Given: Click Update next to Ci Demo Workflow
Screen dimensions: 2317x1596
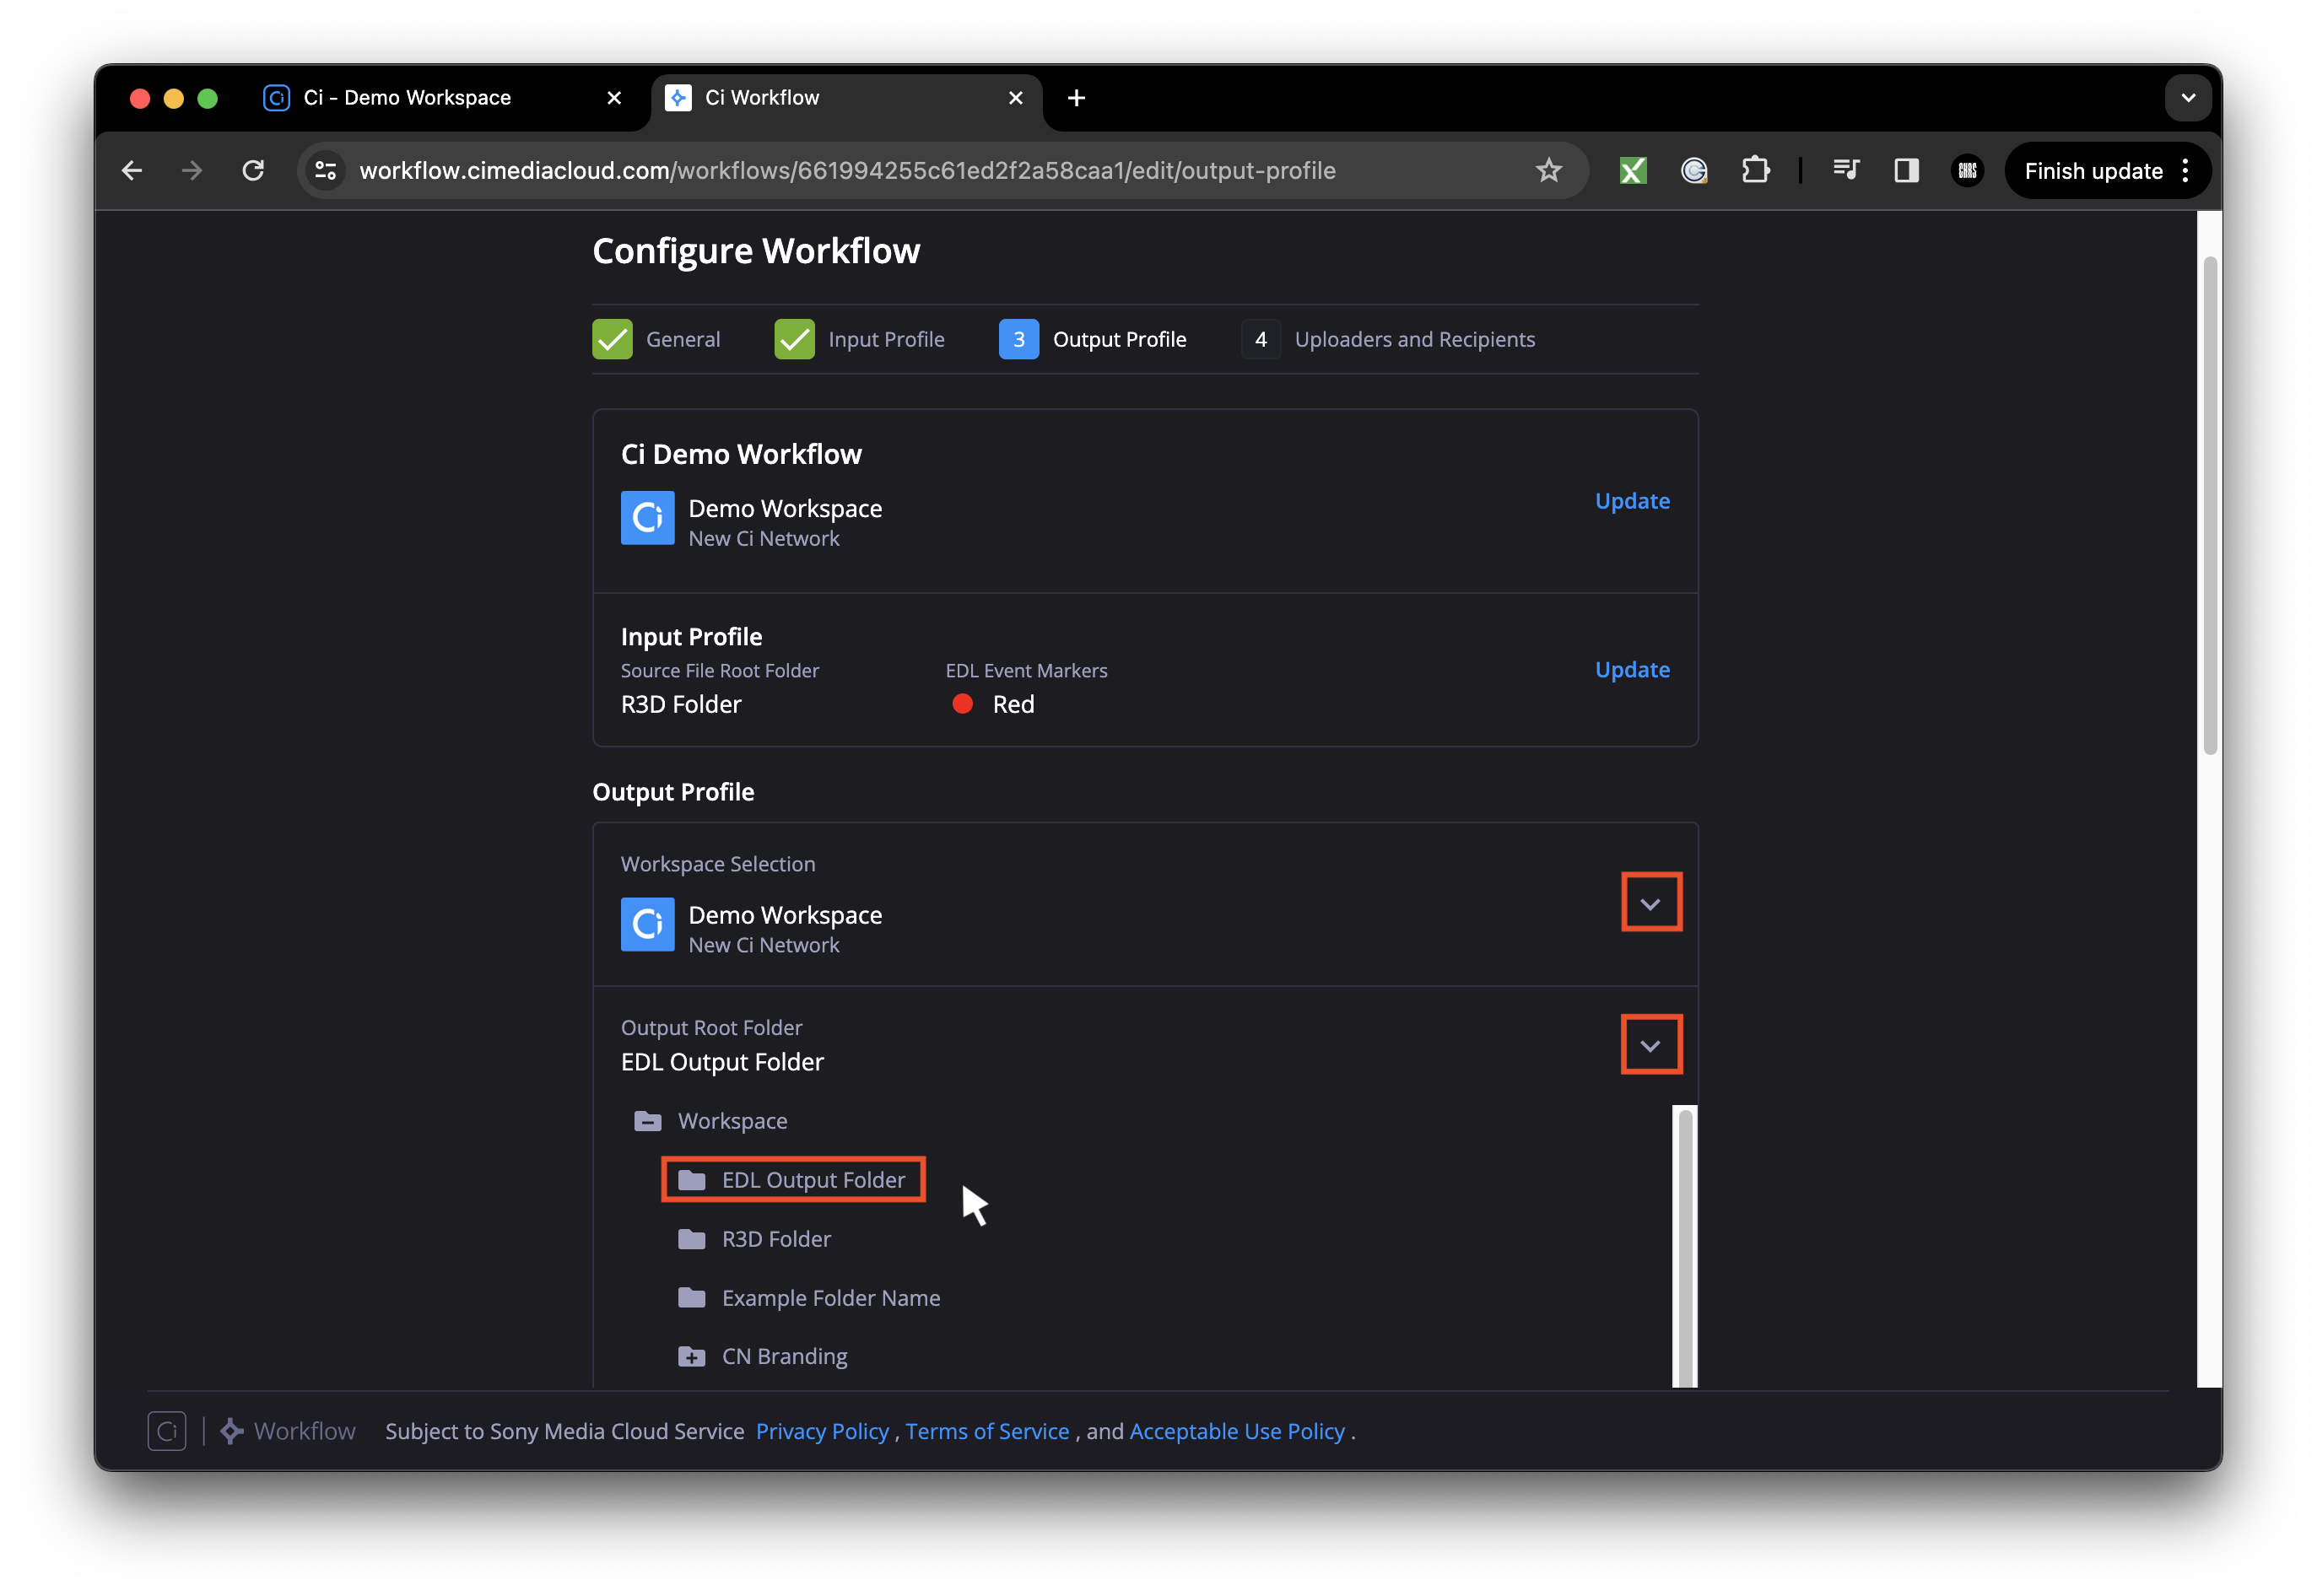Looking at the screenshot, I should pyautogui.click(x=1632, y=501).
